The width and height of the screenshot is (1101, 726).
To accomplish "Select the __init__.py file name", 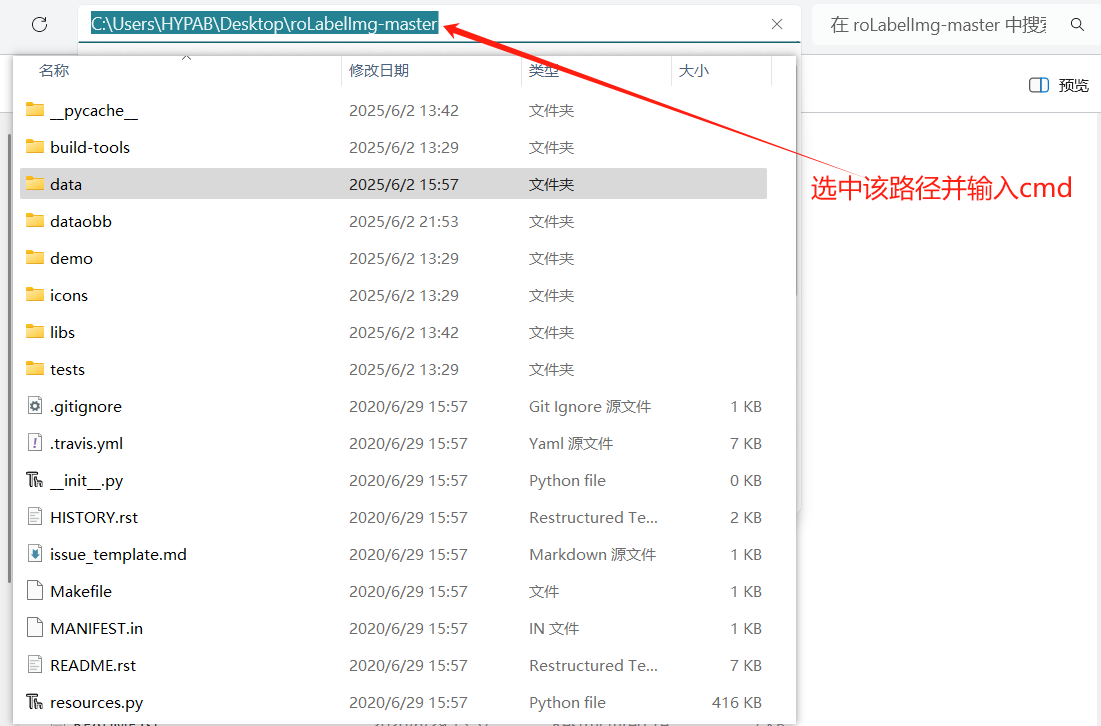I will pyautogui.click(x=86, y=481).
